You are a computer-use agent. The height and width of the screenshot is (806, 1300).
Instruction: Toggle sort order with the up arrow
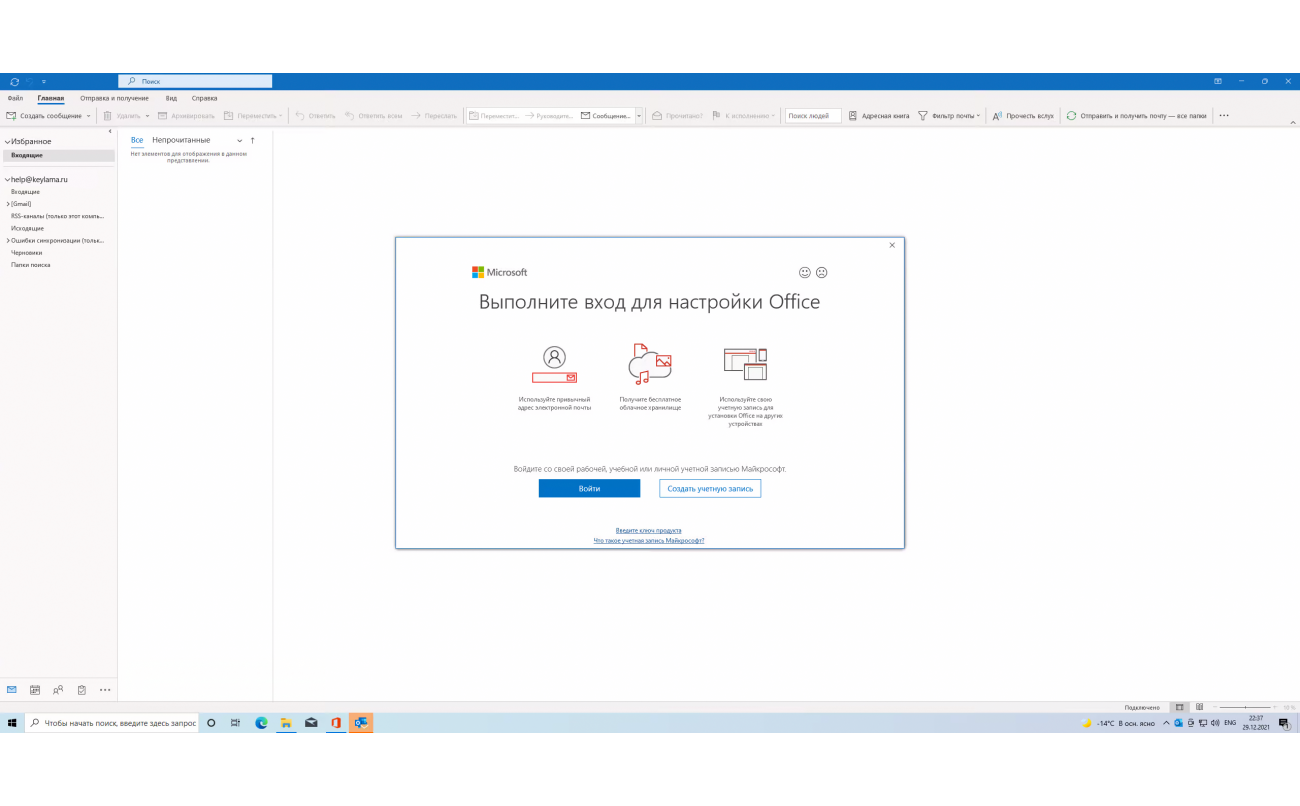point(252,141)
